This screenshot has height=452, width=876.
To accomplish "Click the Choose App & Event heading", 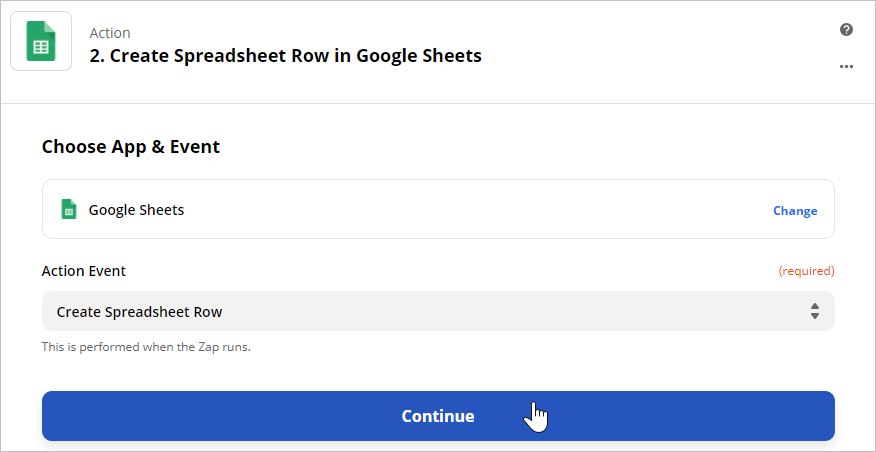I will click(x=131, y=147).
